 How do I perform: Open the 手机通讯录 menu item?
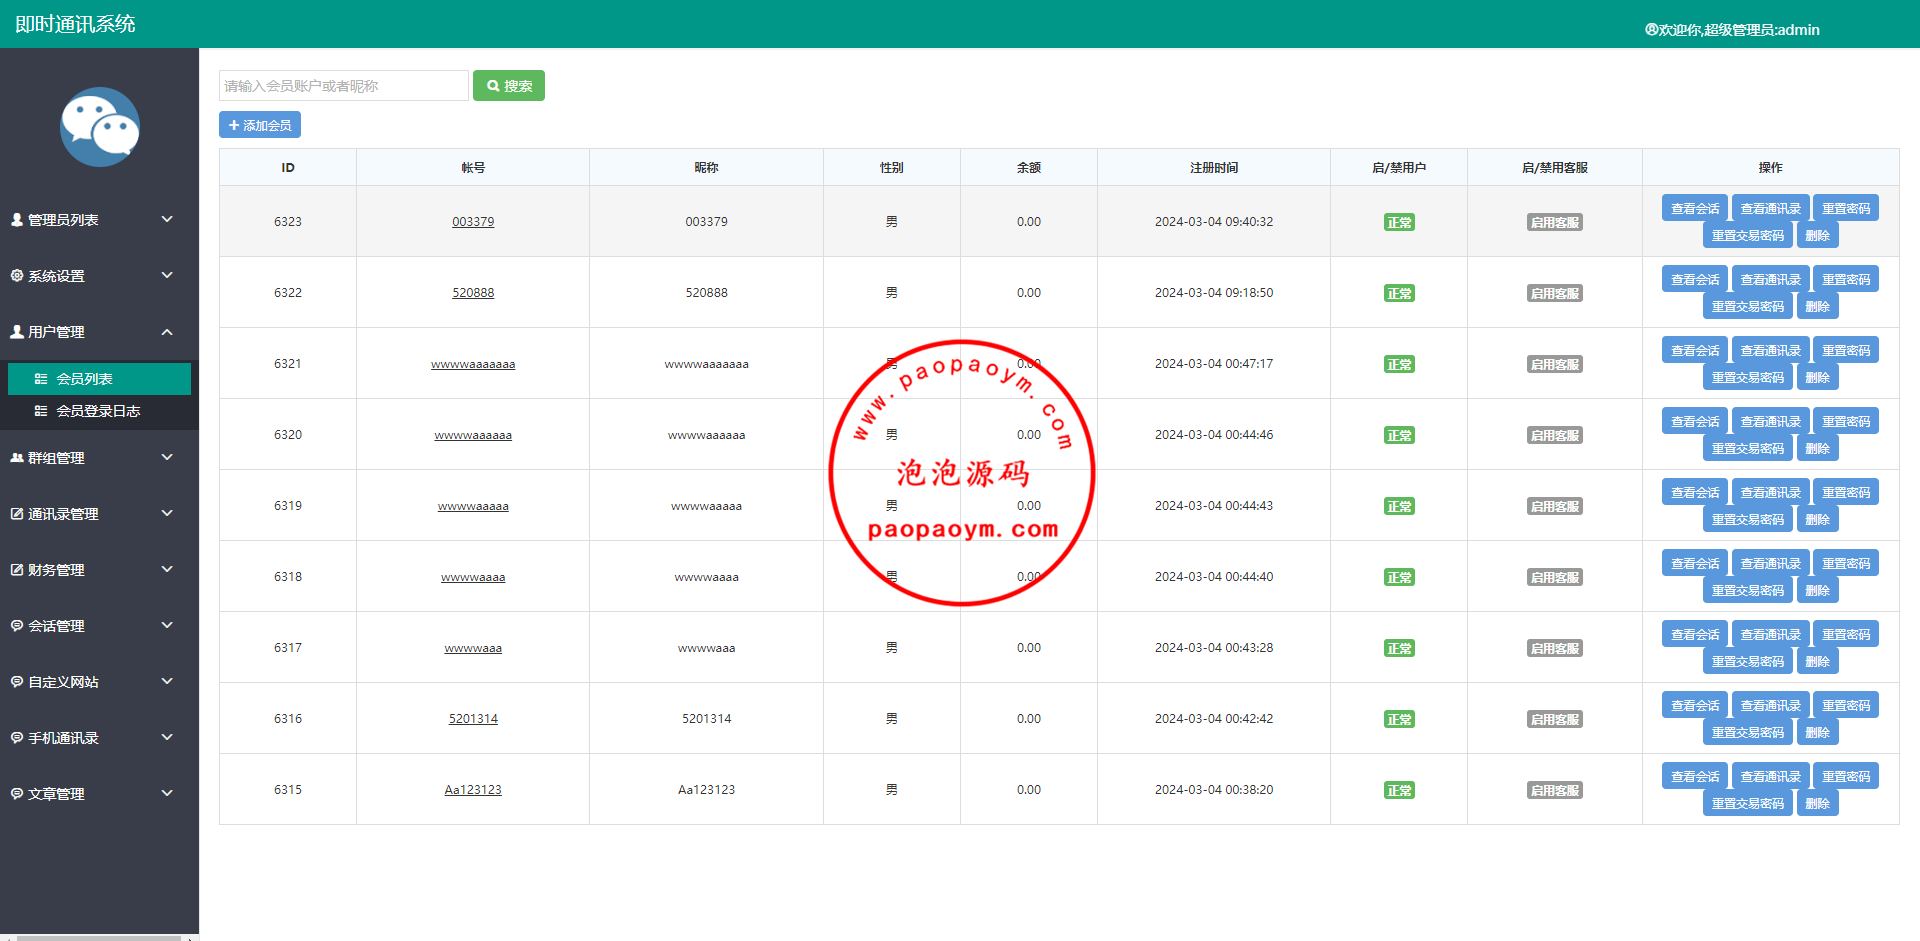pos(64,738)
